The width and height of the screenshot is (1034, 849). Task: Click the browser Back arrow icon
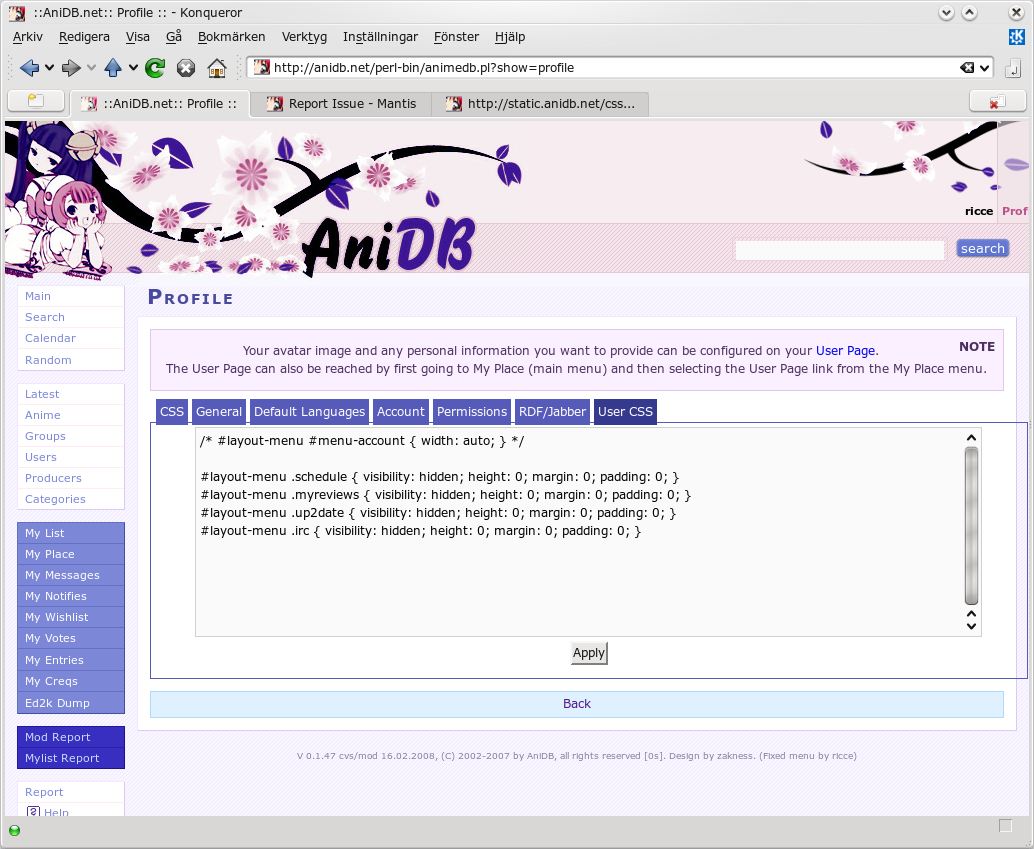[x=28, y=68]
